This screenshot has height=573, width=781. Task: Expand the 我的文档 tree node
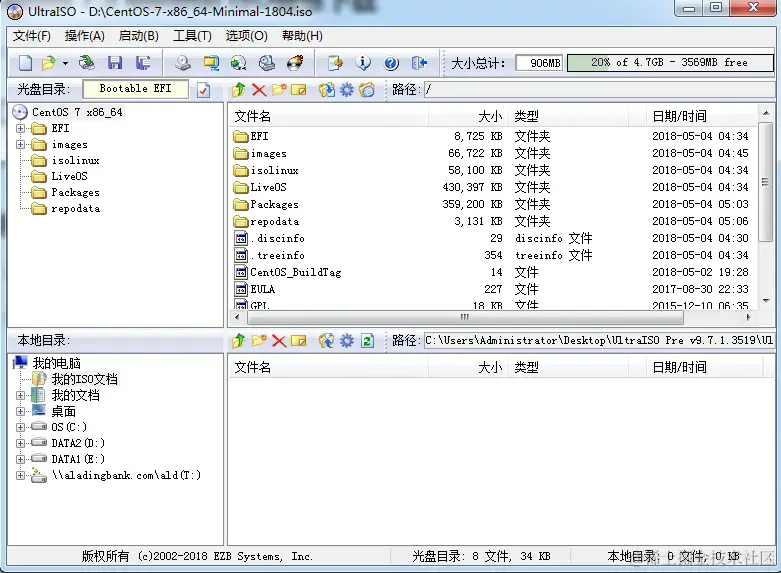pyautogui.click(x=20, y=396)
